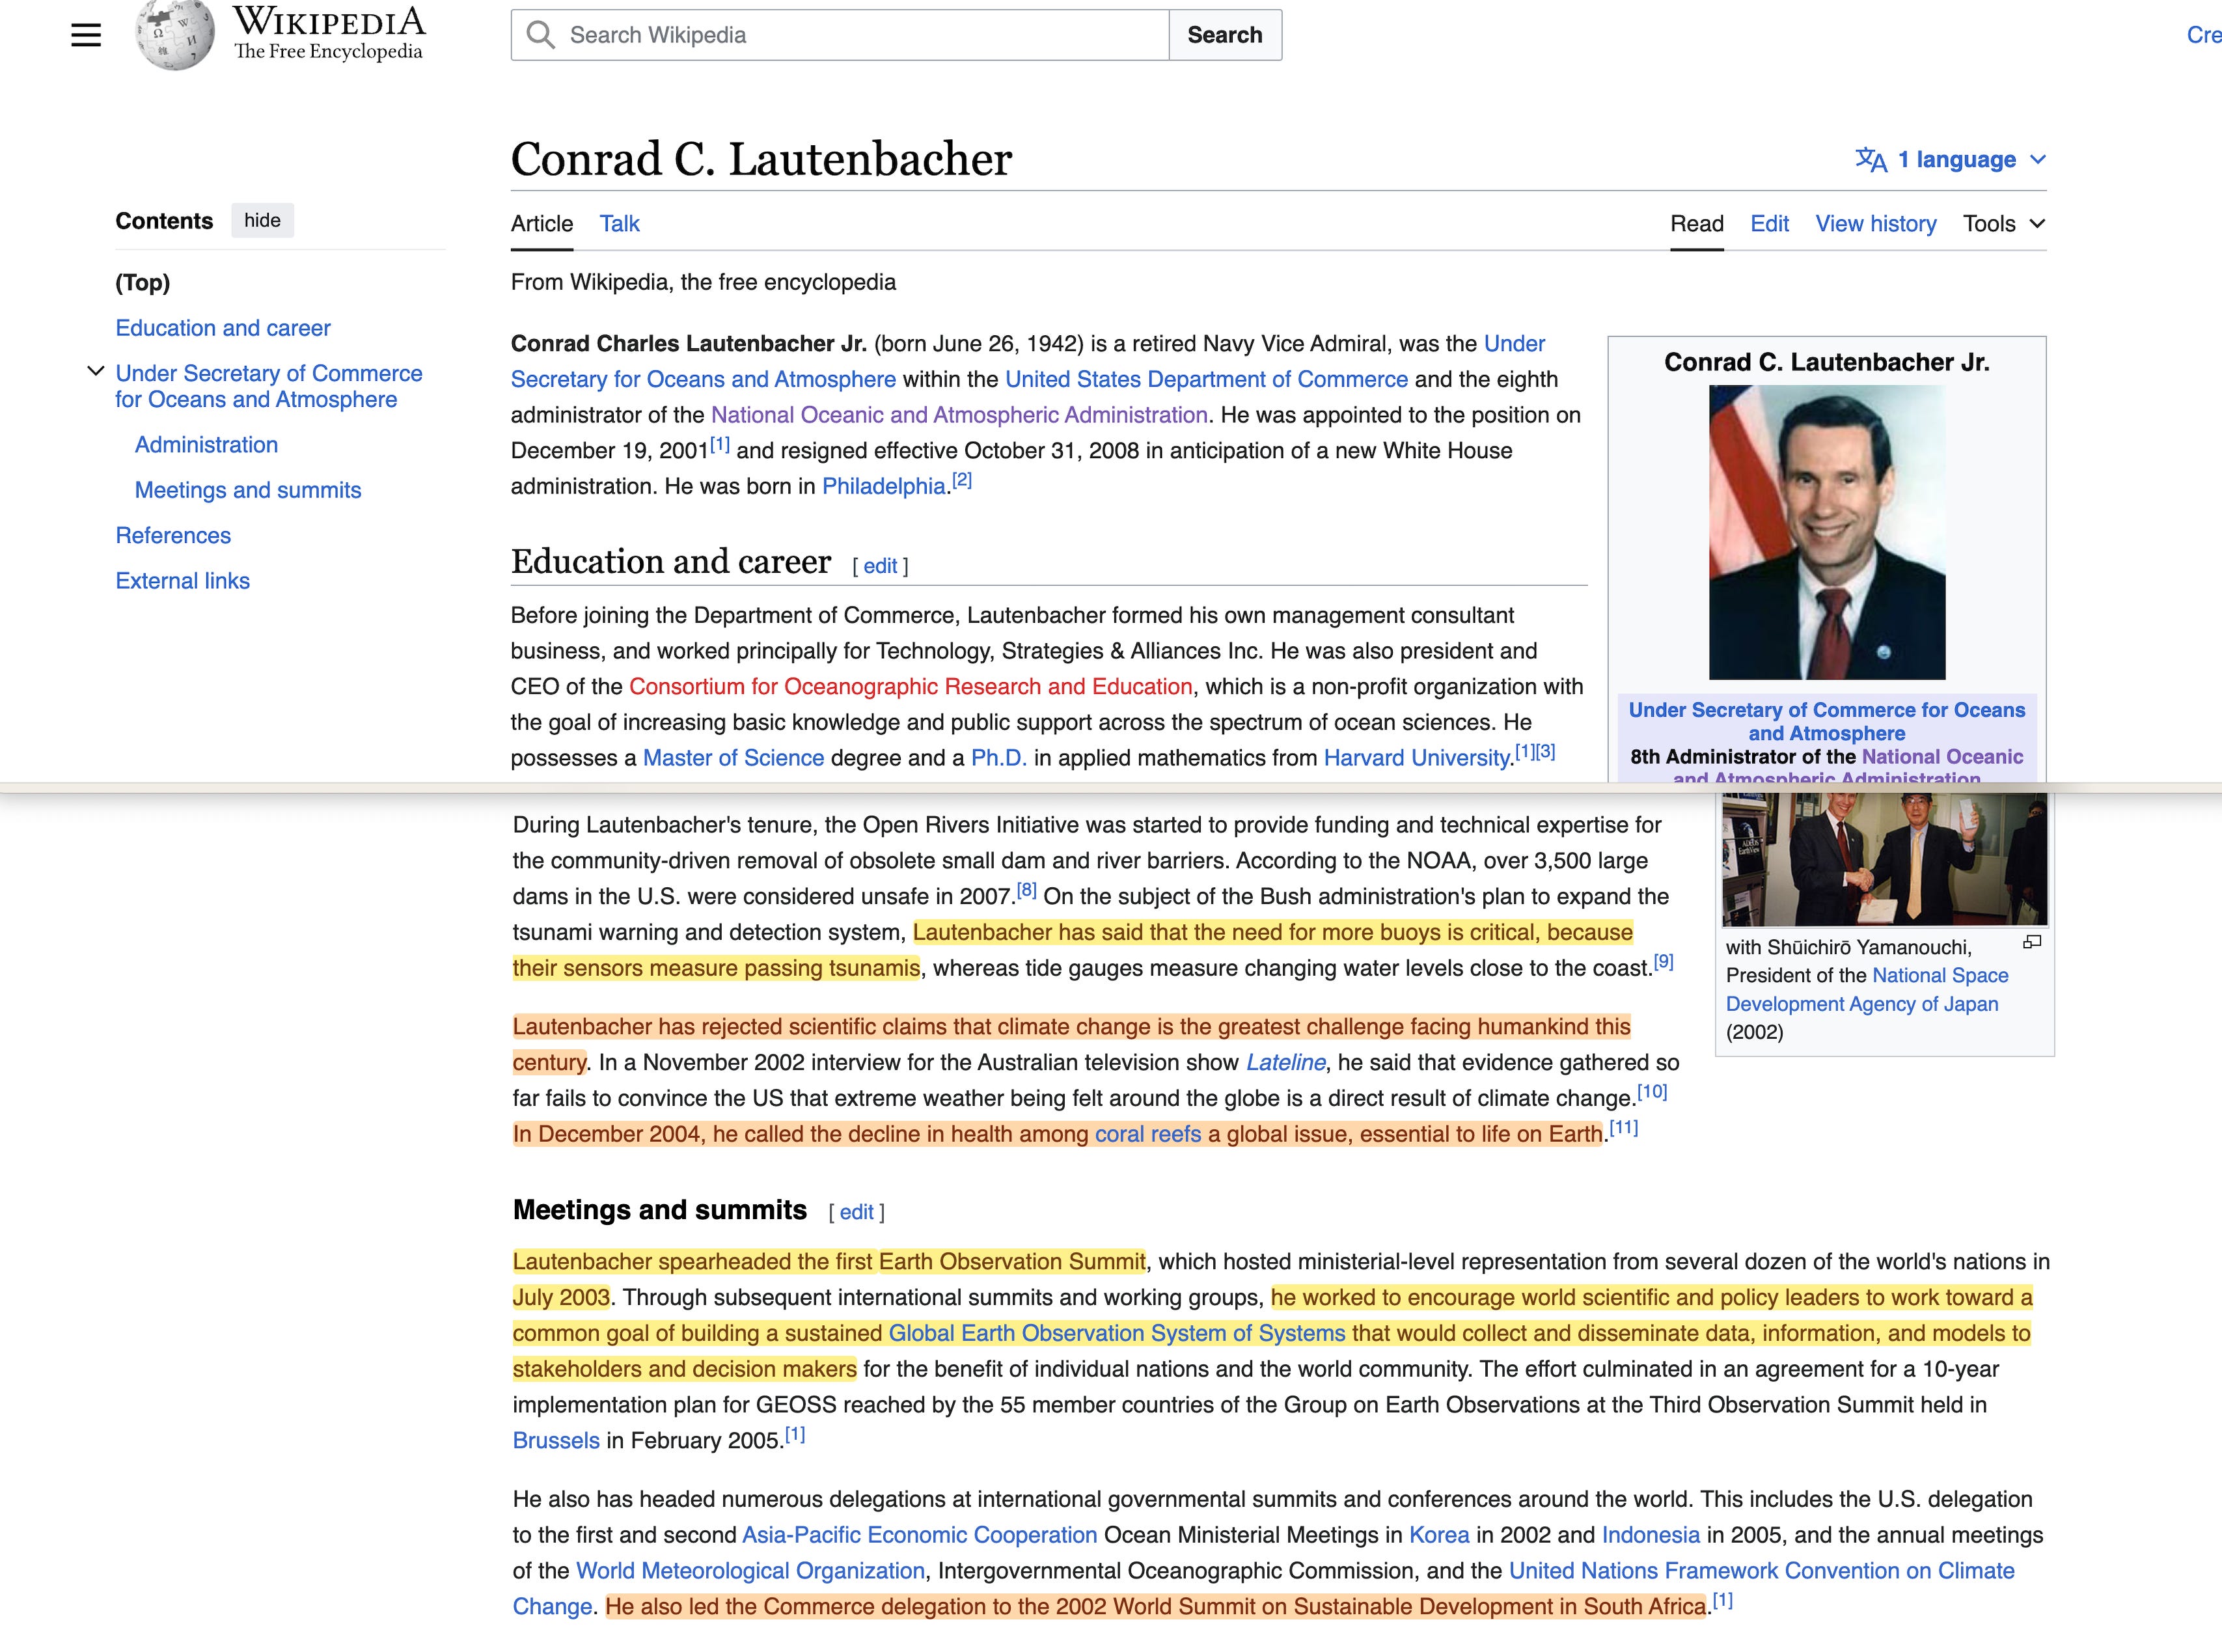Switch to the Talk tab

coord(620,224)
